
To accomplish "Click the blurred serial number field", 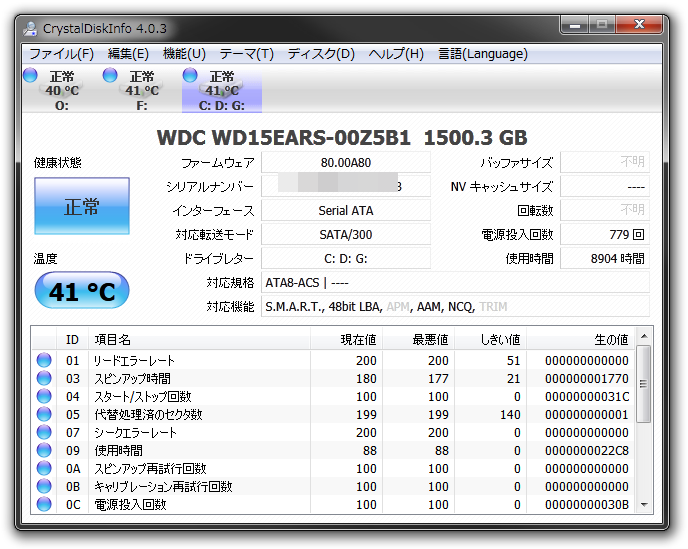I will pyautogui.click(x=346, y=187).
